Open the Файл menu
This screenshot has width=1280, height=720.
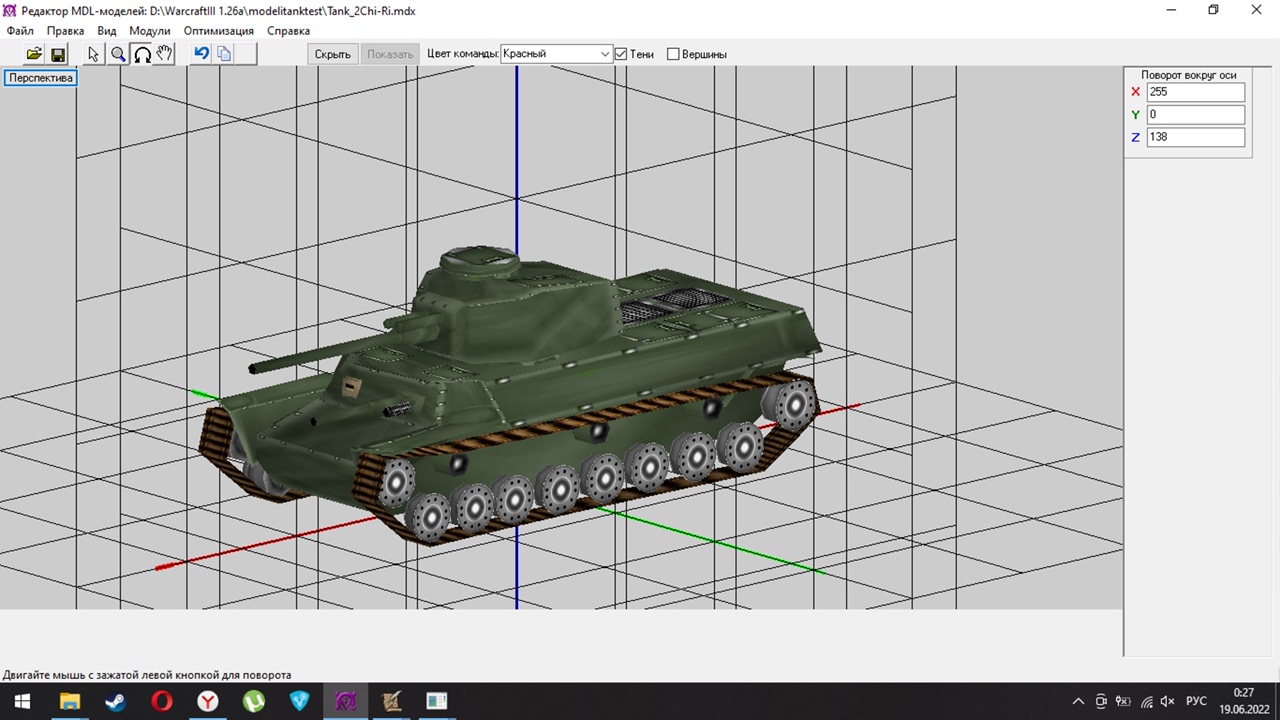20,31
